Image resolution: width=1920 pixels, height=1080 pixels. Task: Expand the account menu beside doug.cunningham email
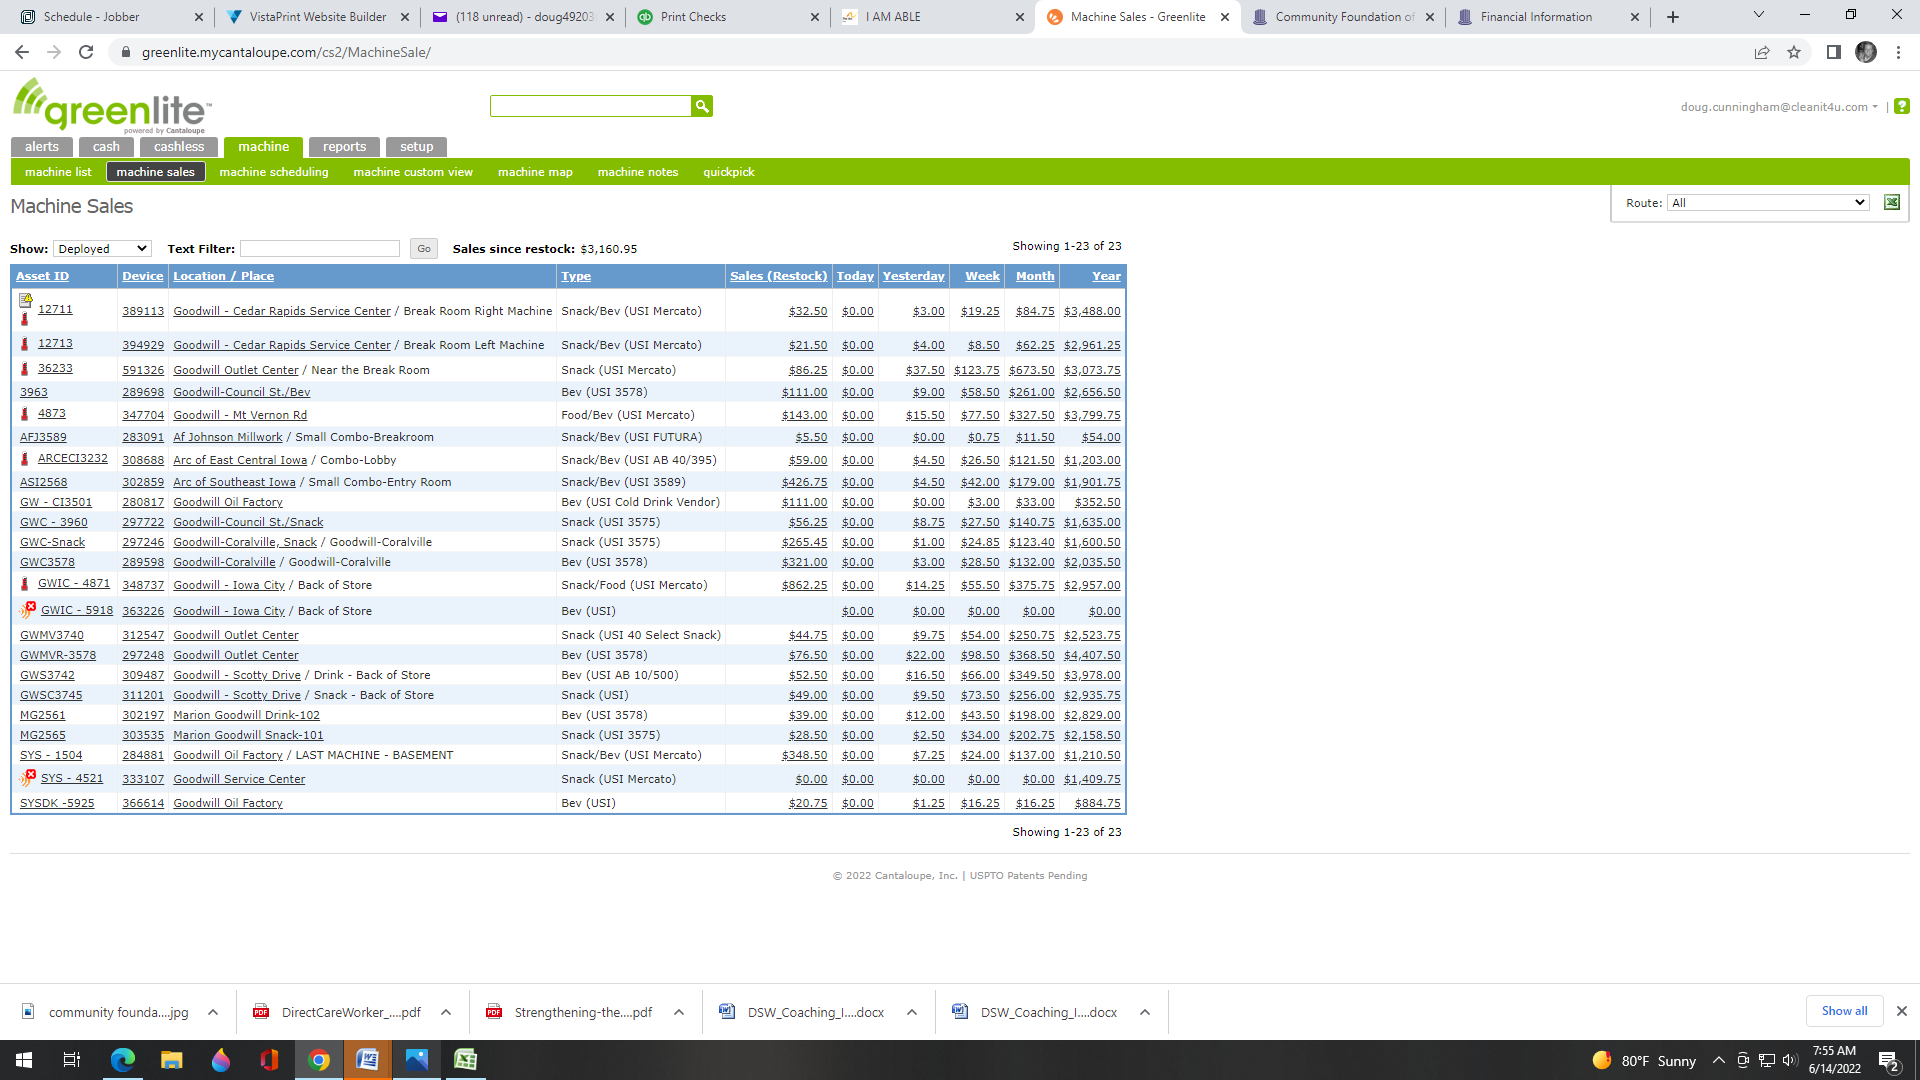[1875, 107]
